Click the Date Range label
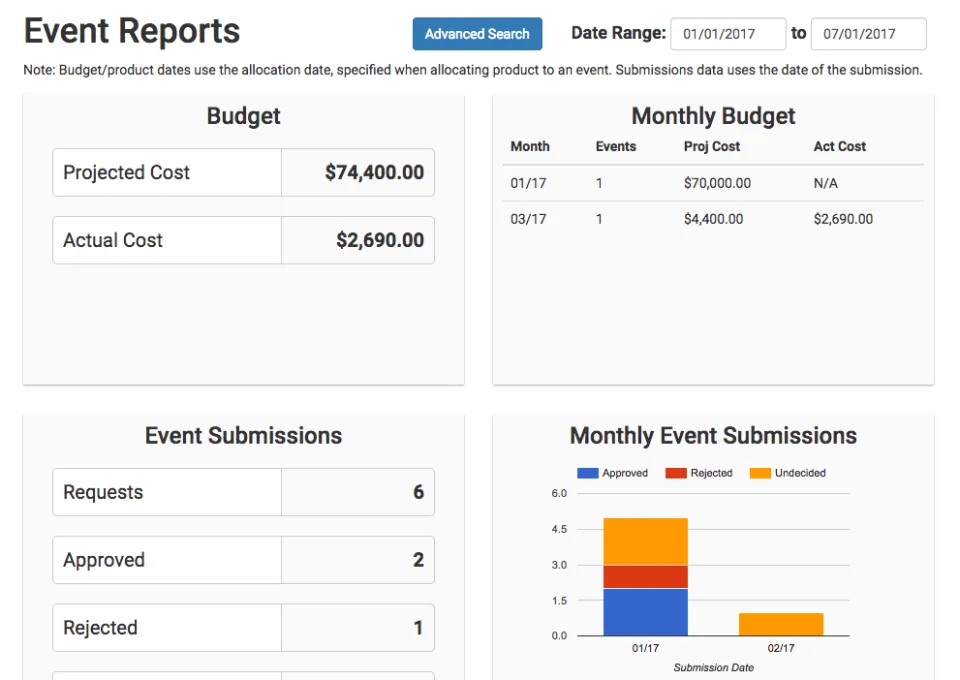Screen dimensions: 960x680 [618, 33]
